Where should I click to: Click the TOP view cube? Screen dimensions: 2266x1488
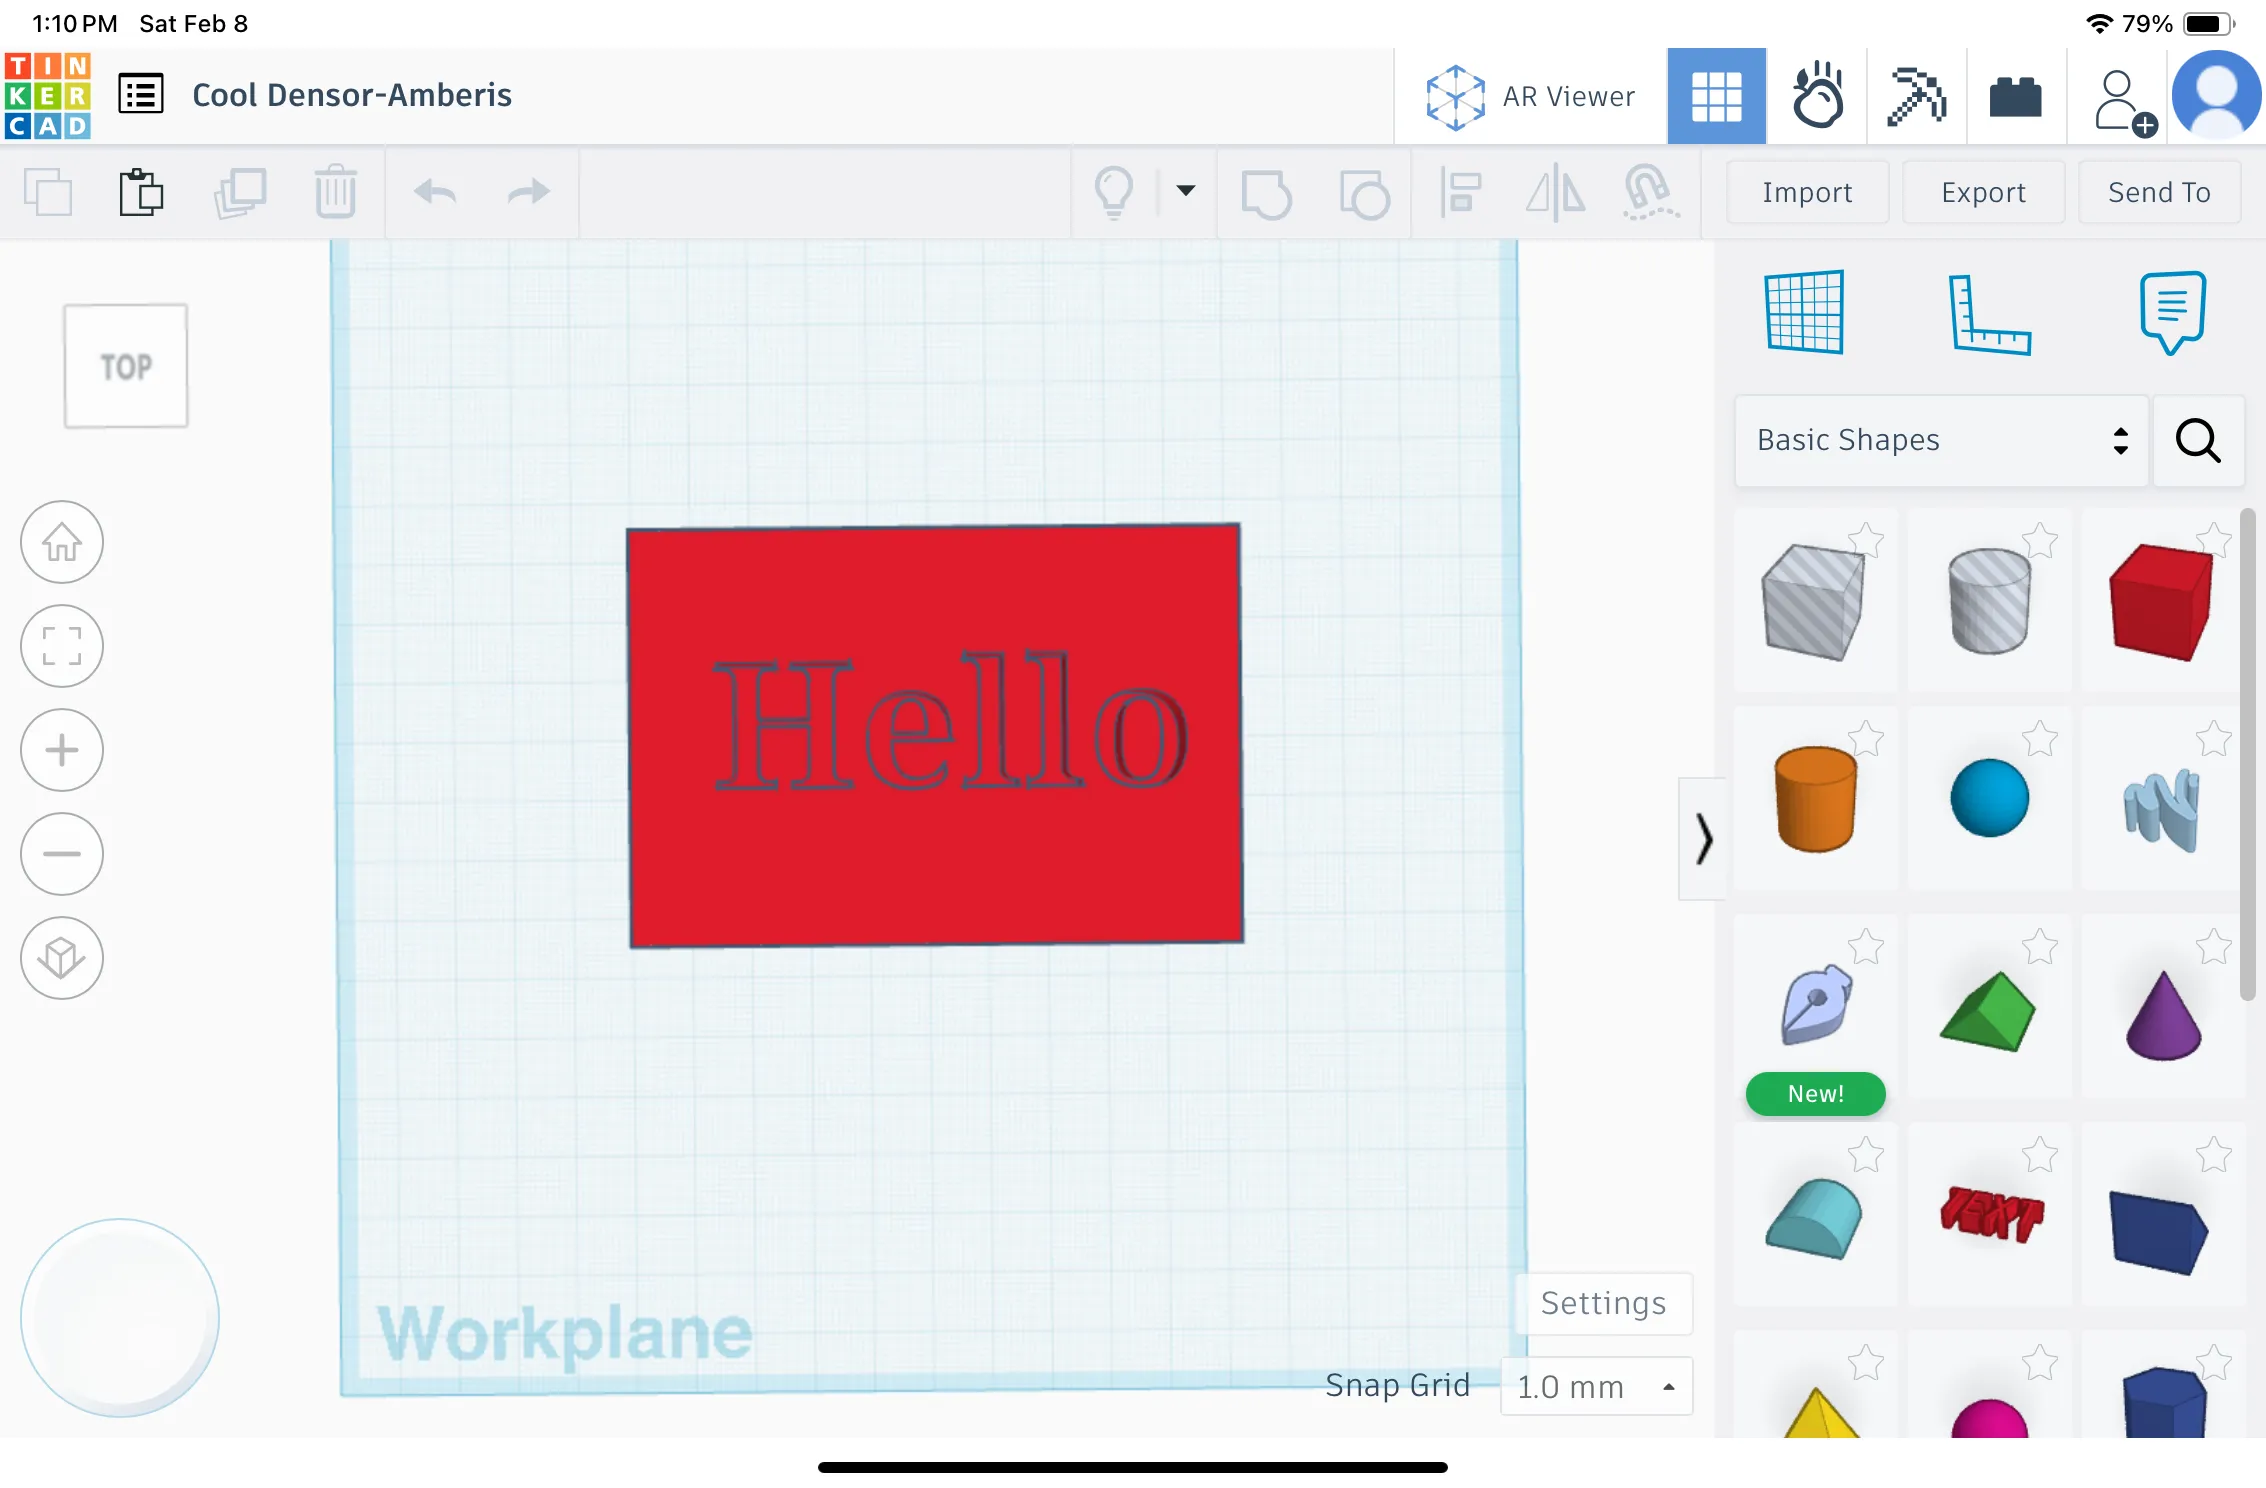[126, 366]
